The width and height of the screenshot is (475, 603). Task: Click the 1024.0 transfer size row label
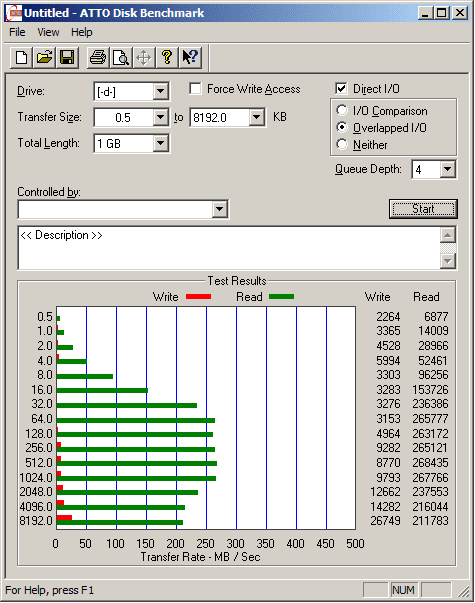click(x=36, y=478)
